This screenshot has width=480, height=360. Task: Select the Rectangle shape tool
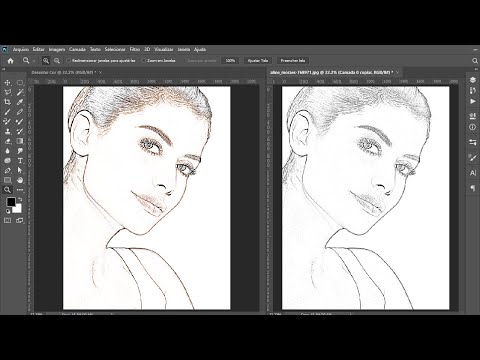click(x=7, y=180)
